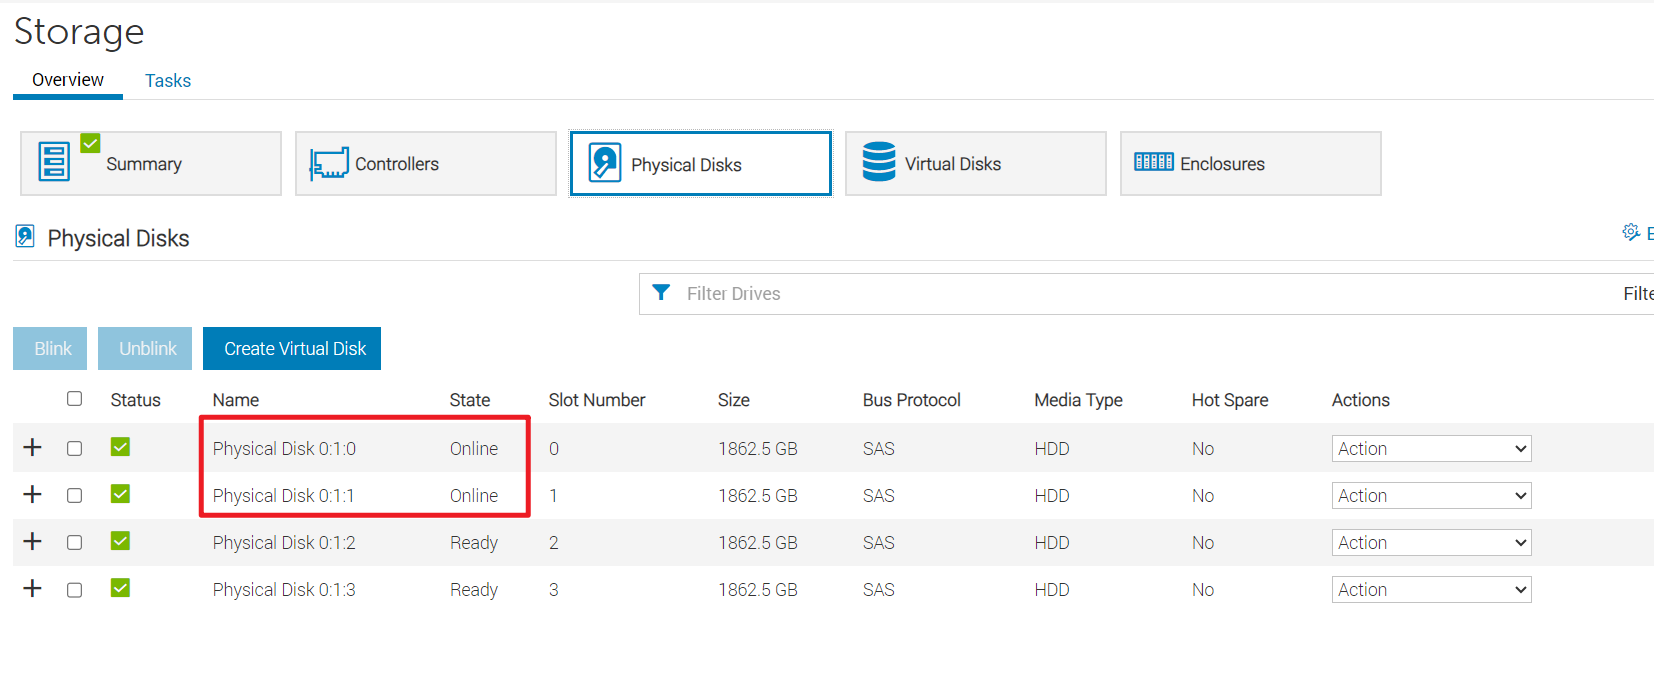Expand details of Physical Disk 0:1:0 row

pos(32,447)
